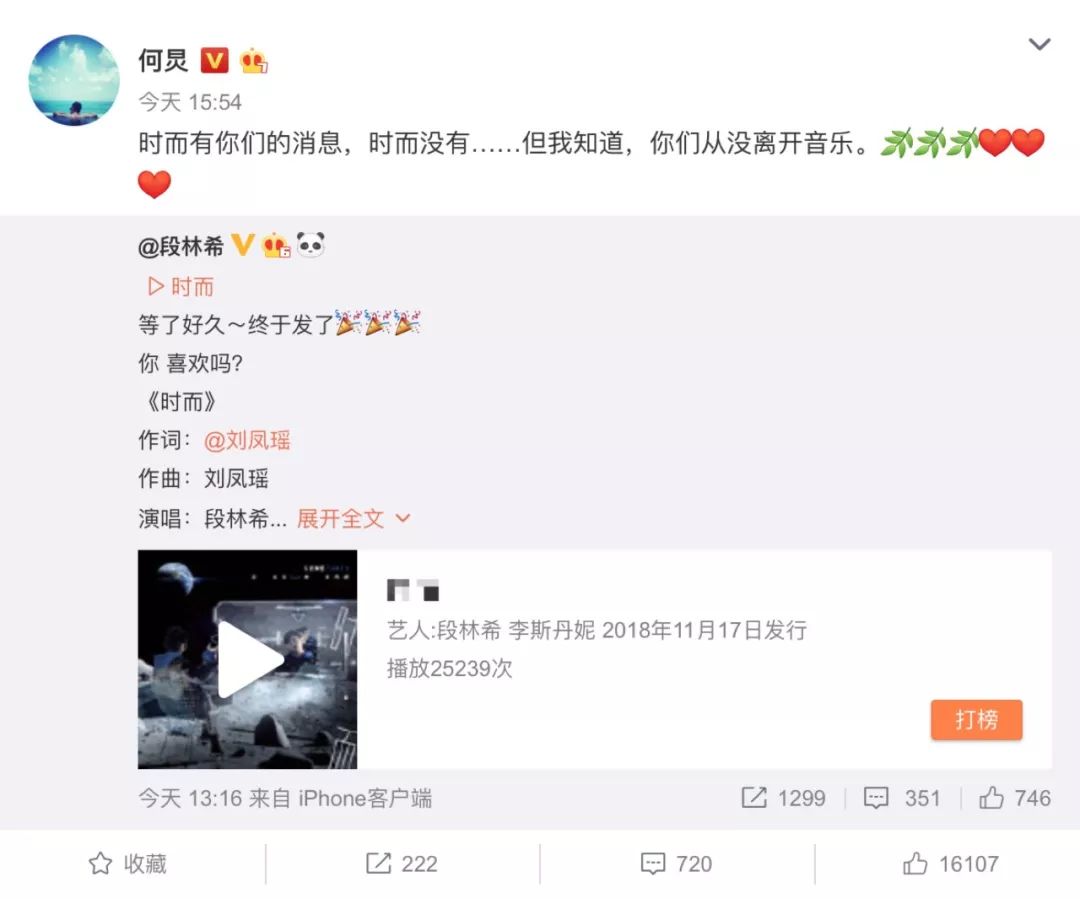Like 何炅's post showing 16107
The width and height of the screenshot is (1080, 899).
click(951, 863)
